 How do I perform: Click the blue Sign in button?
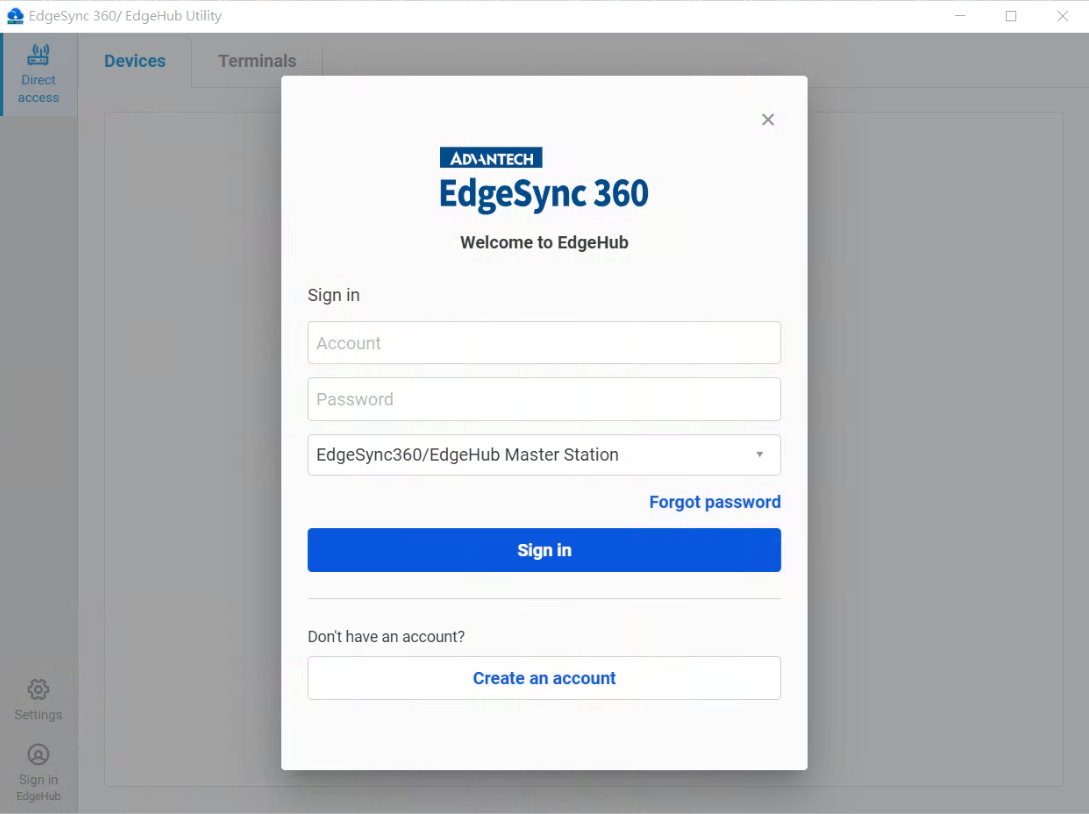(544, 549)
